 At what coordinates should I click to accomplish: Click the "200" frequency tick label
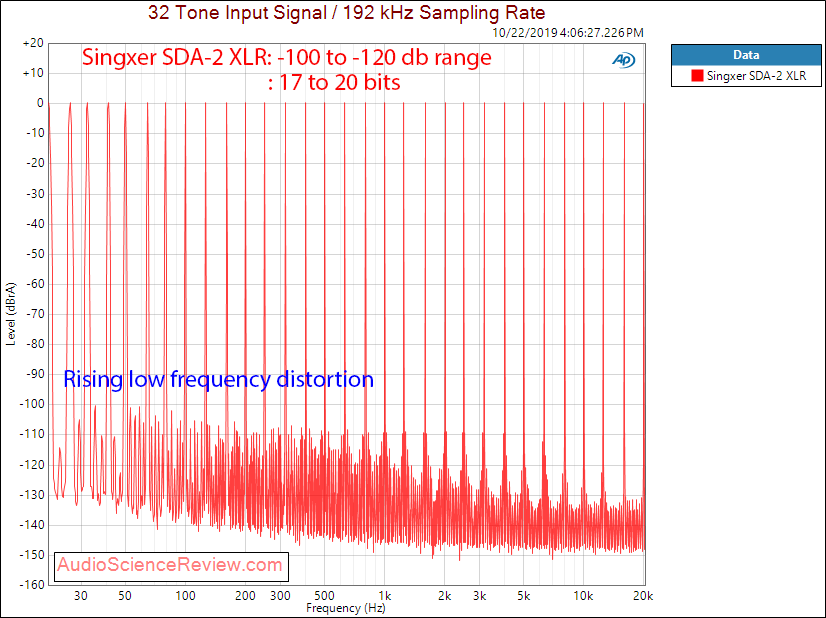245,596
